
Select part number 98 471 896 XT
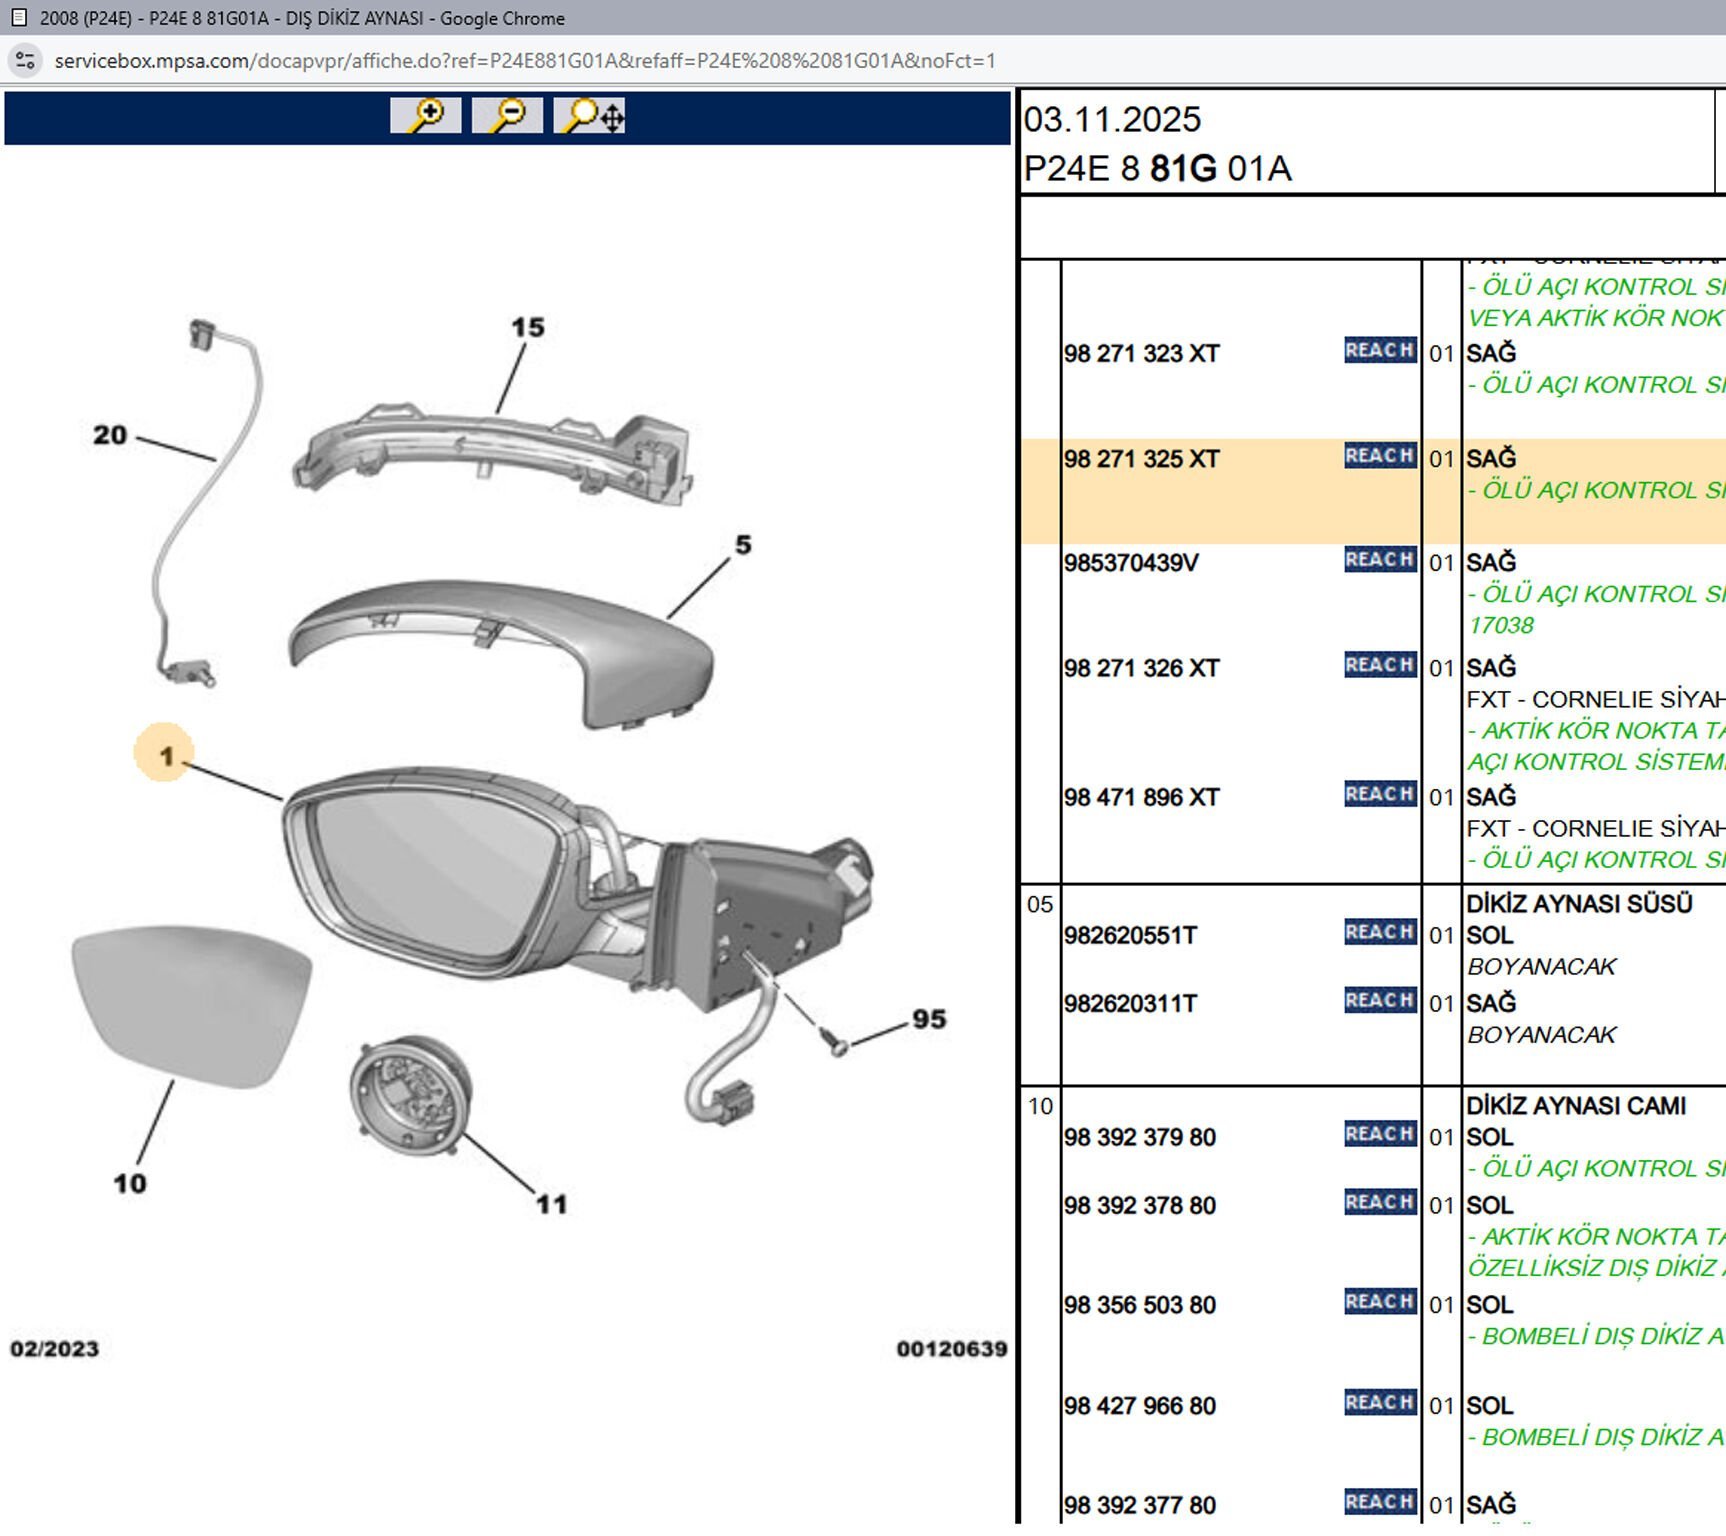click(x=1141, y=798)
